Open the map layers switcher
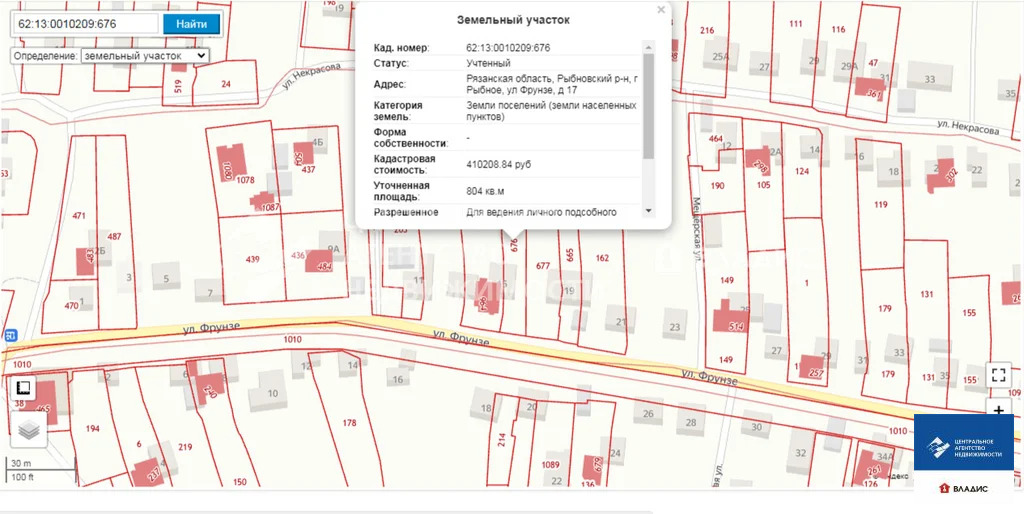The height and width of the screenshot is (514, 1024). 29,430
